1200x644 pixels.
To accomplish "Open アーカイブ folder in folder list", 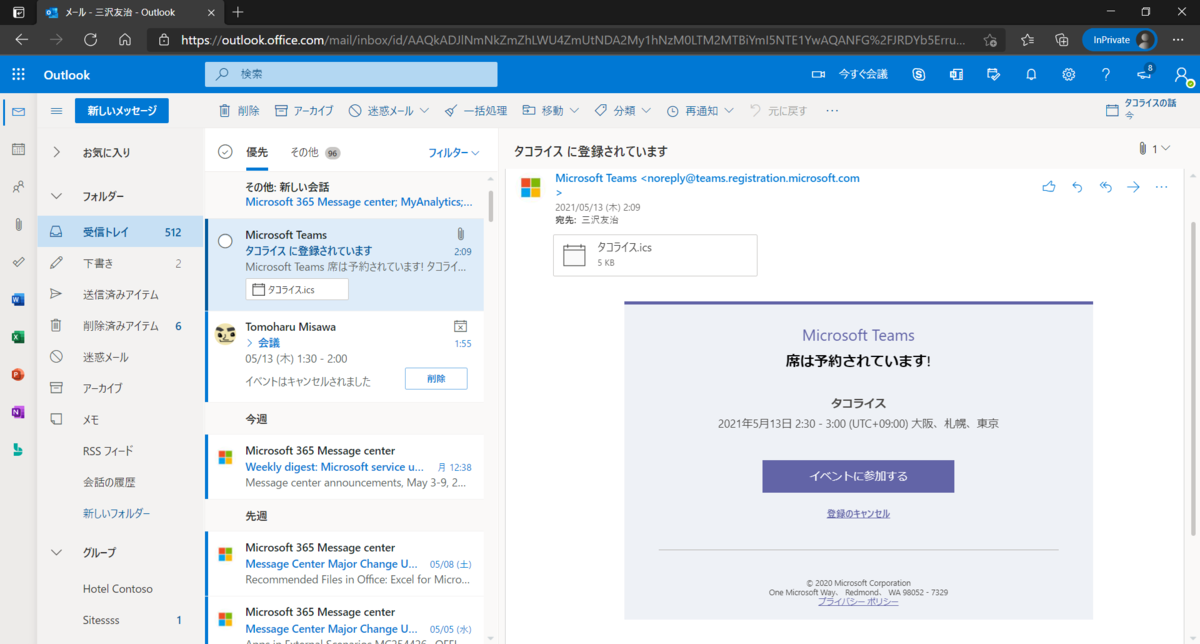I will (x=120, y=388).
